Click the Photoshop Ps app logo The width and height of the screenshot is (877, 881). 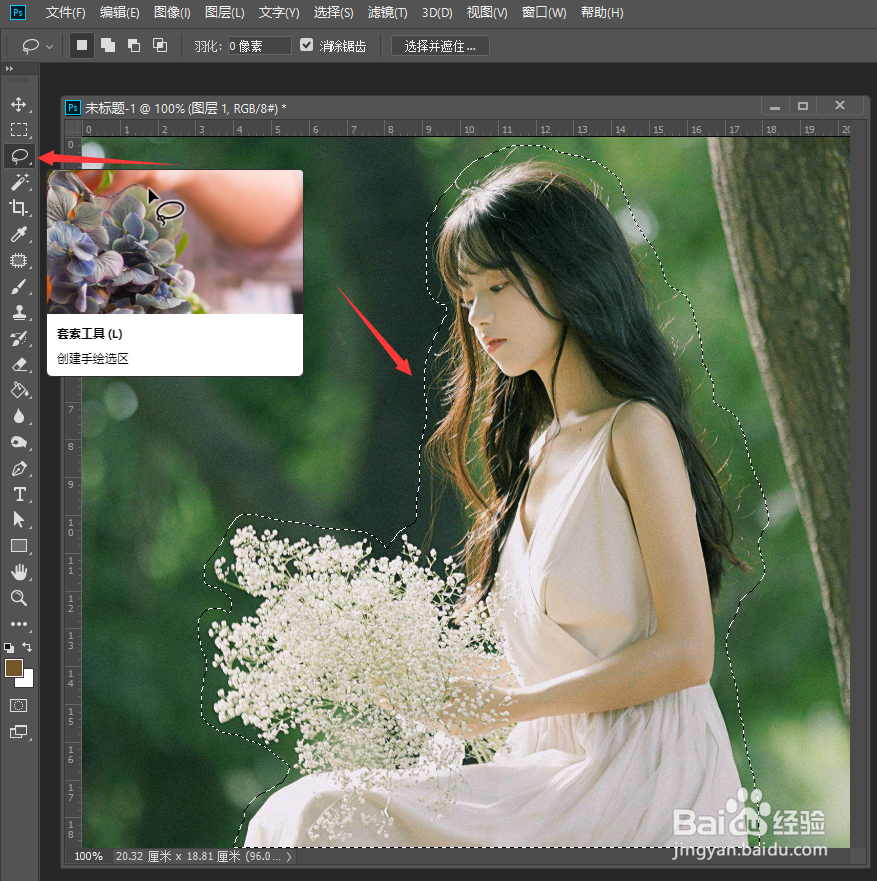tap(18, 12)
